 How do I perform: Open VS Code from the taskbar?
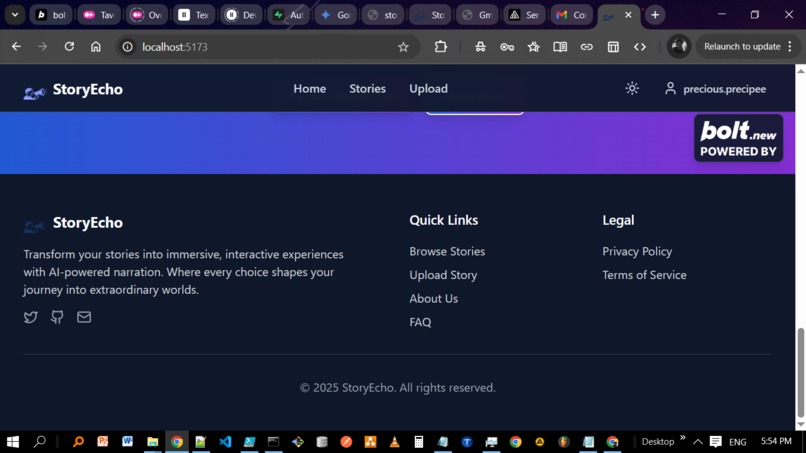click(x=225, y=442)
